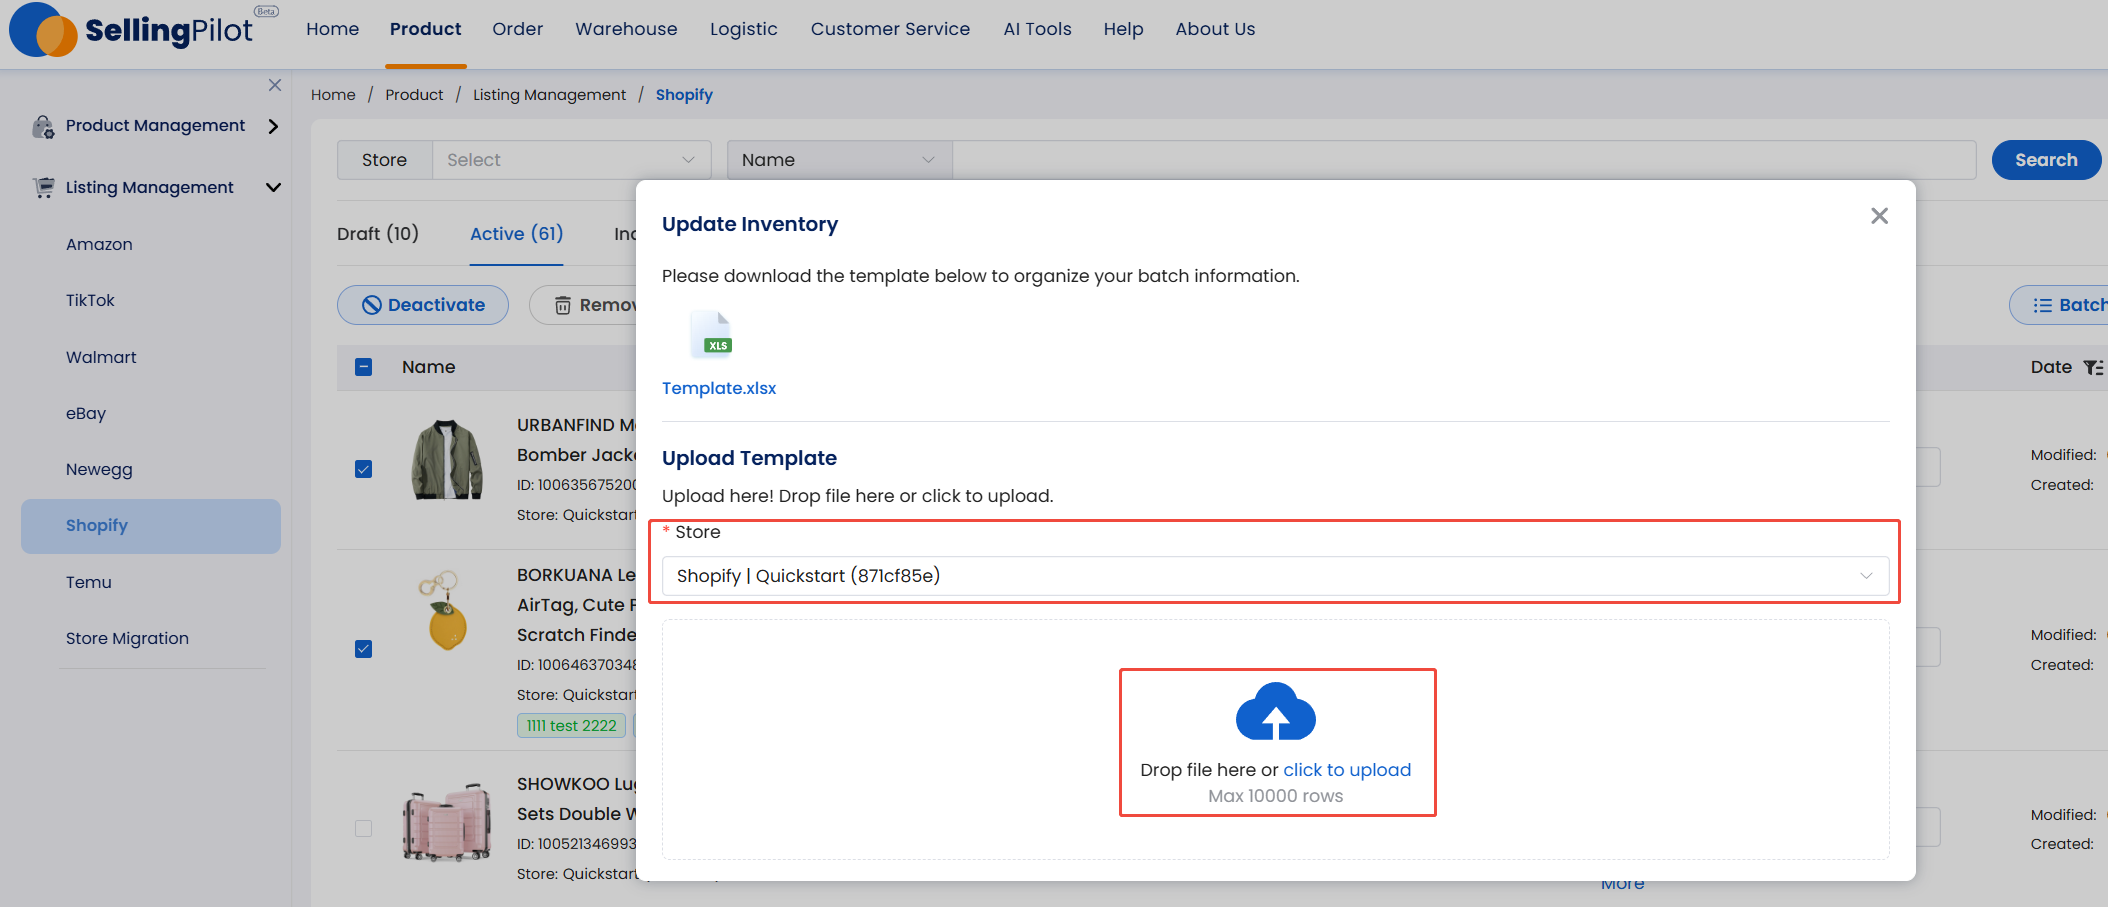Select Shopify in the sidebar
This screenshot has height=907, width=2108.
coord(151,526)
